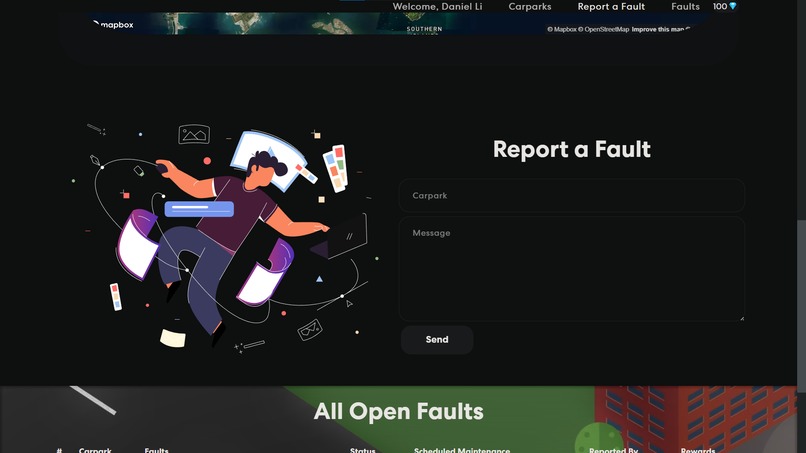This screenshot has width=806, height=453.
Task: Click the Scheduled Maintenance column header
Action: (462, 450)
